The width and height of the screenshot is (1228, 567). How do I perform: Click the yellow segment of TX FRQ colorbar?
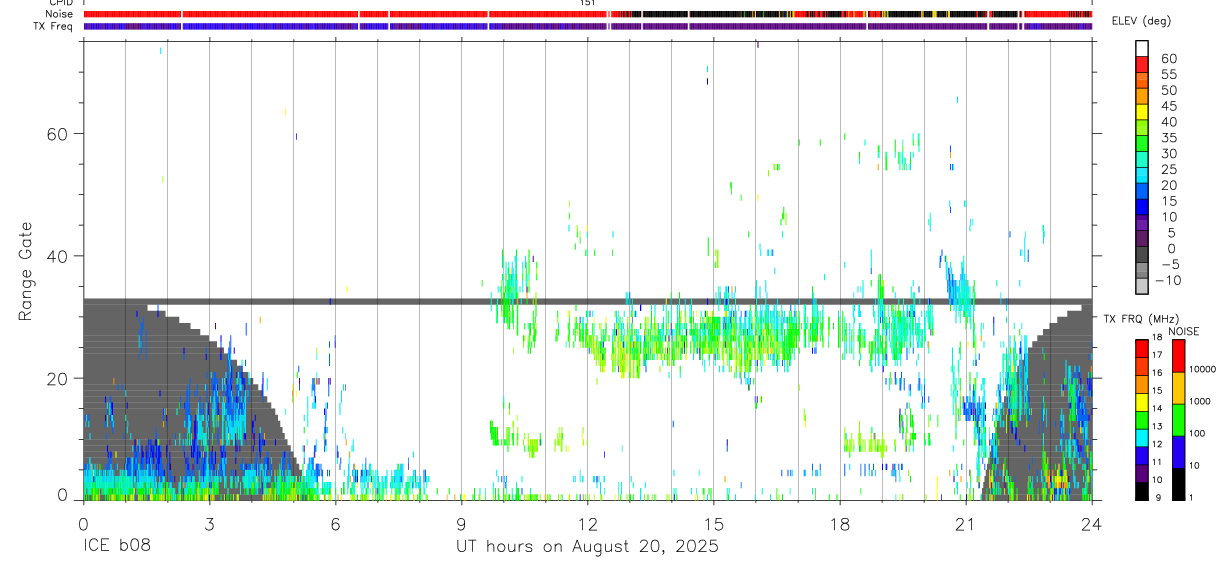pyautogui.click(x=1142, y=402)
